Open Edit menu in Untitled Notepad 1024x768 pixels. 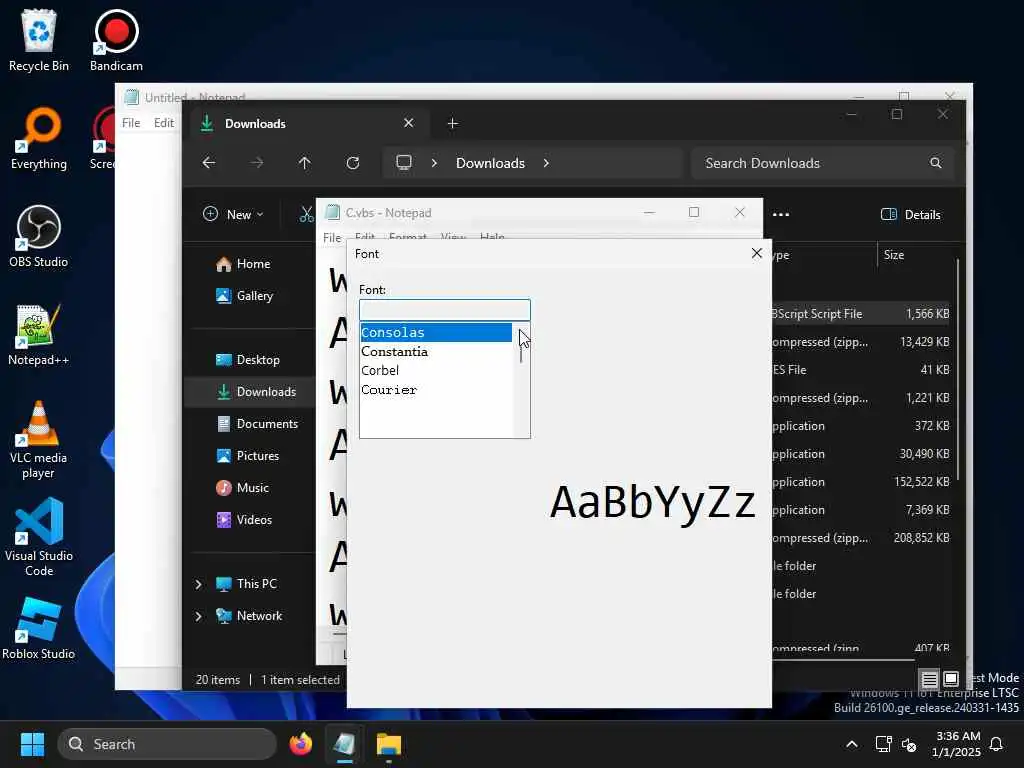(163, 123)
